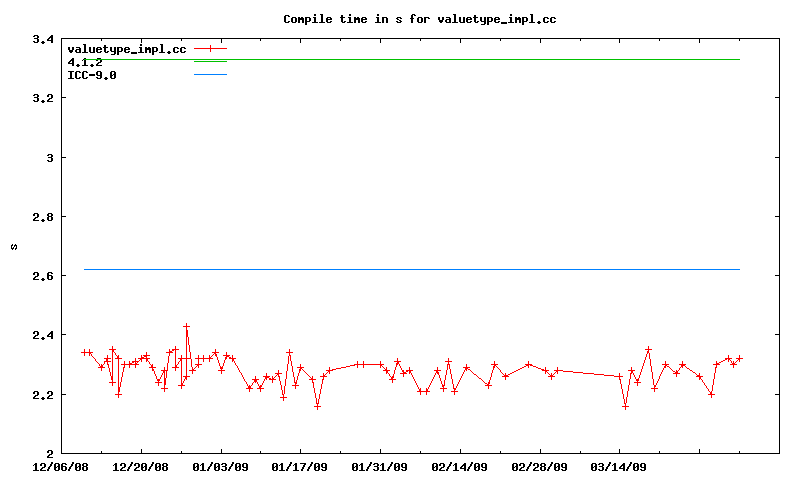800x480 pixels.
Task: Click the 12/06/08 x-axis date label
Action: point(61,466)
